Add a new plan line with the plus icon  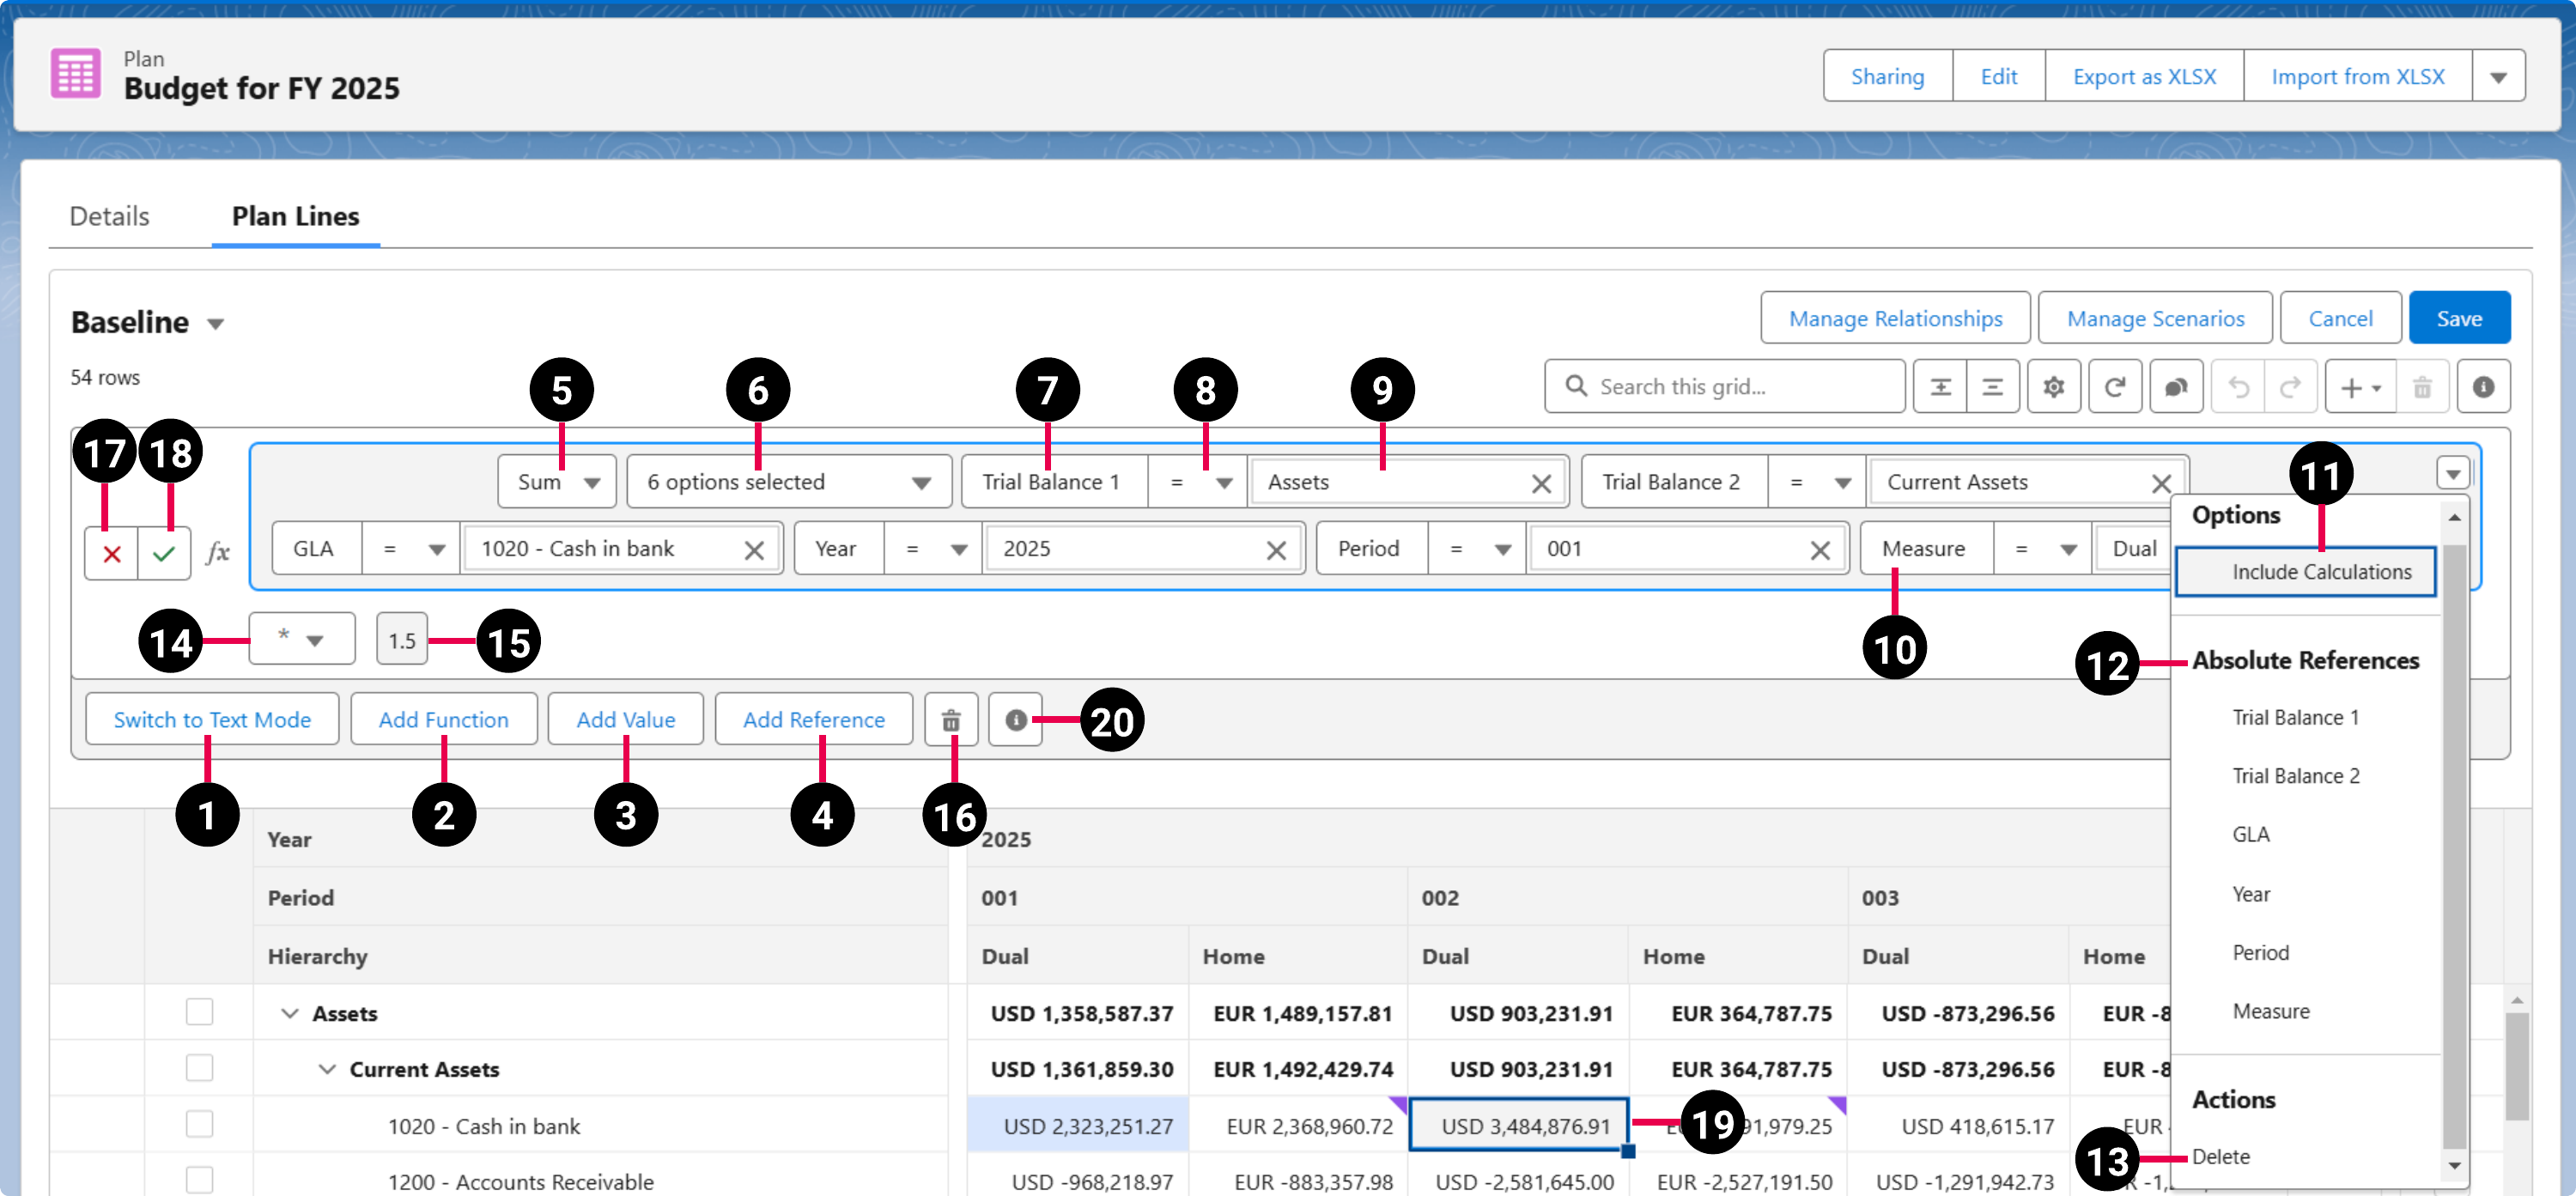2352,386
